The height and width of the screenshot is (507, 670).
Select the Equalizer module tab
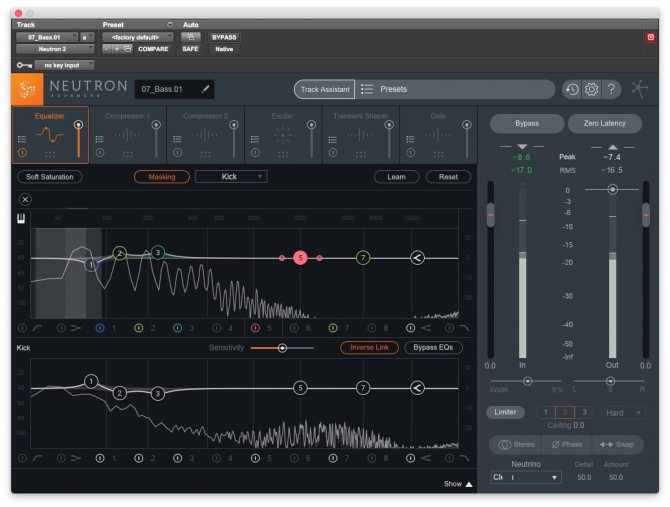click(x=50, y=135)
